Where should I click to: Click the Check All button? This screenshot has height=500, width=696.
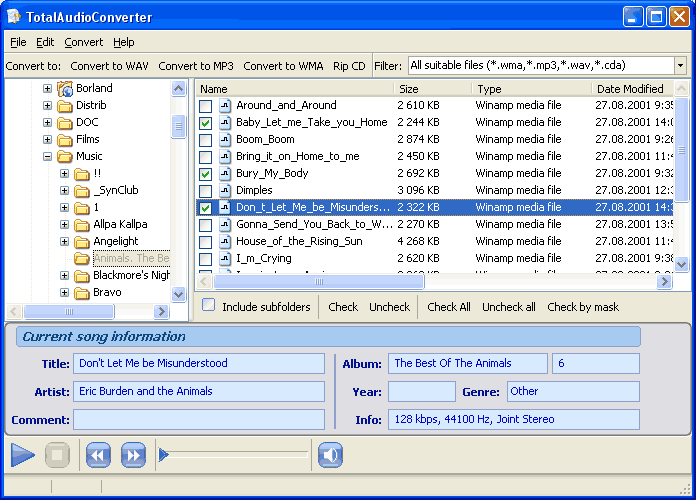click(449, 307)
